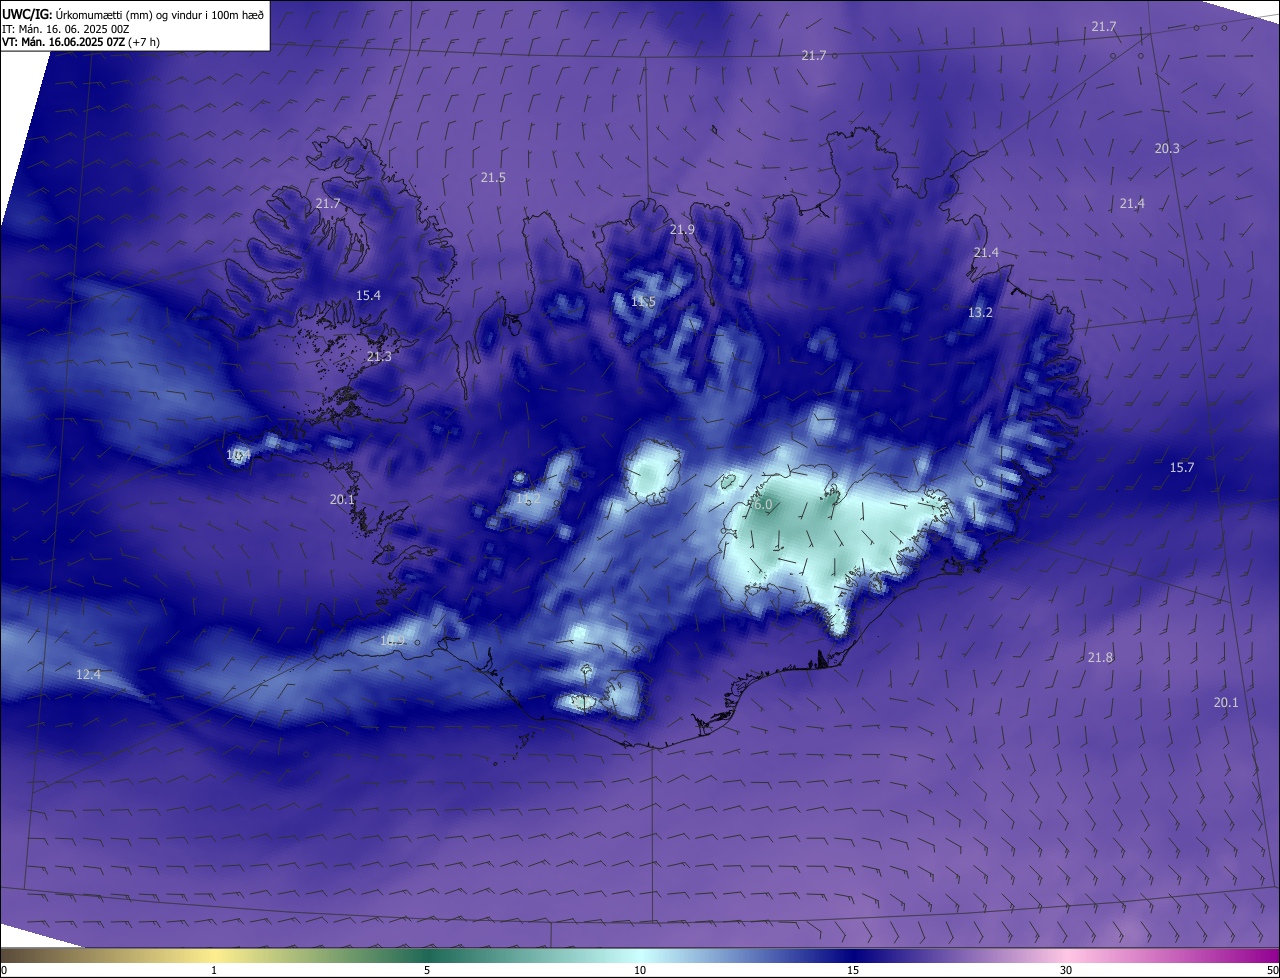Image resolution: width=1280 pixels, height=978 pixels.
Task: Click the 13.2 value in east Iceland
Action: coord(980,312)
